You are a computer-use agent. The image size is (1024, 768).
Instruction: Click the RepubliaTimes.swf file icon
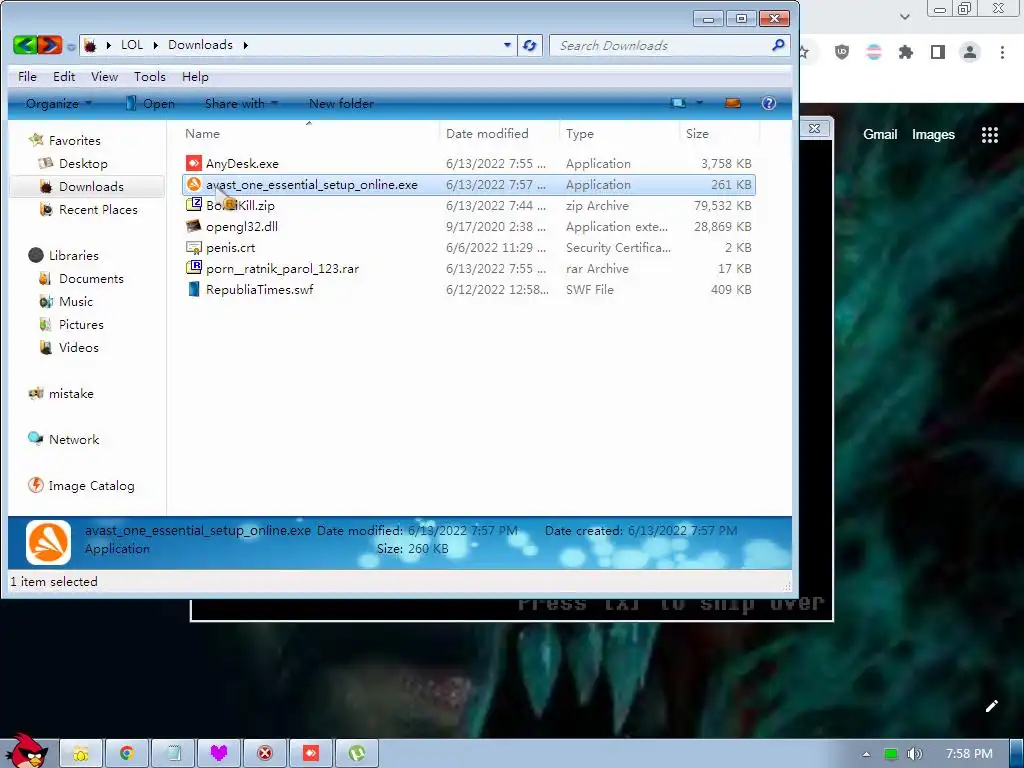[x=193, y=289]
